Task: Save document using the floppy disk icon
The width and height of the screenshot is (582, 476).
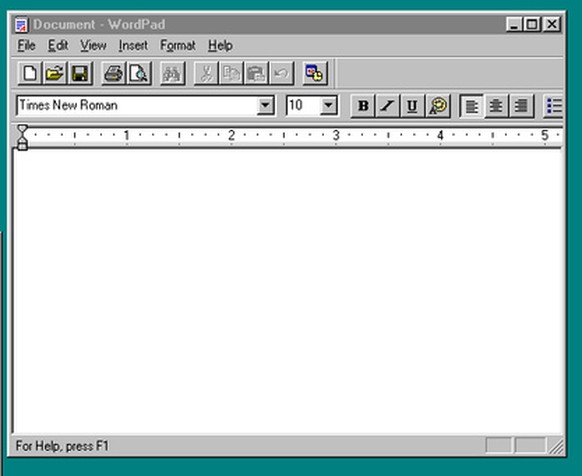Action: click(80, 73)
